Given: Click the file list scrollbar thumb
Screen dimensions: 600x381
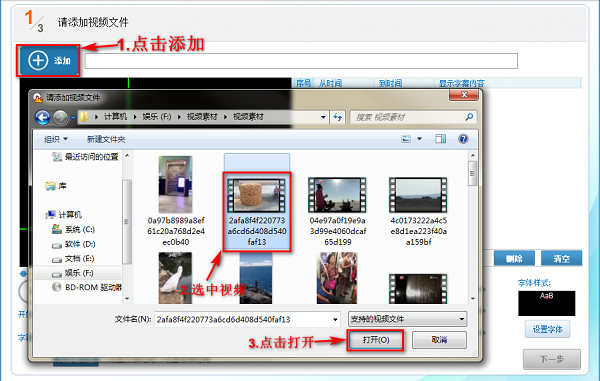Looking at the screenshot, I should [x=473, y=173].
